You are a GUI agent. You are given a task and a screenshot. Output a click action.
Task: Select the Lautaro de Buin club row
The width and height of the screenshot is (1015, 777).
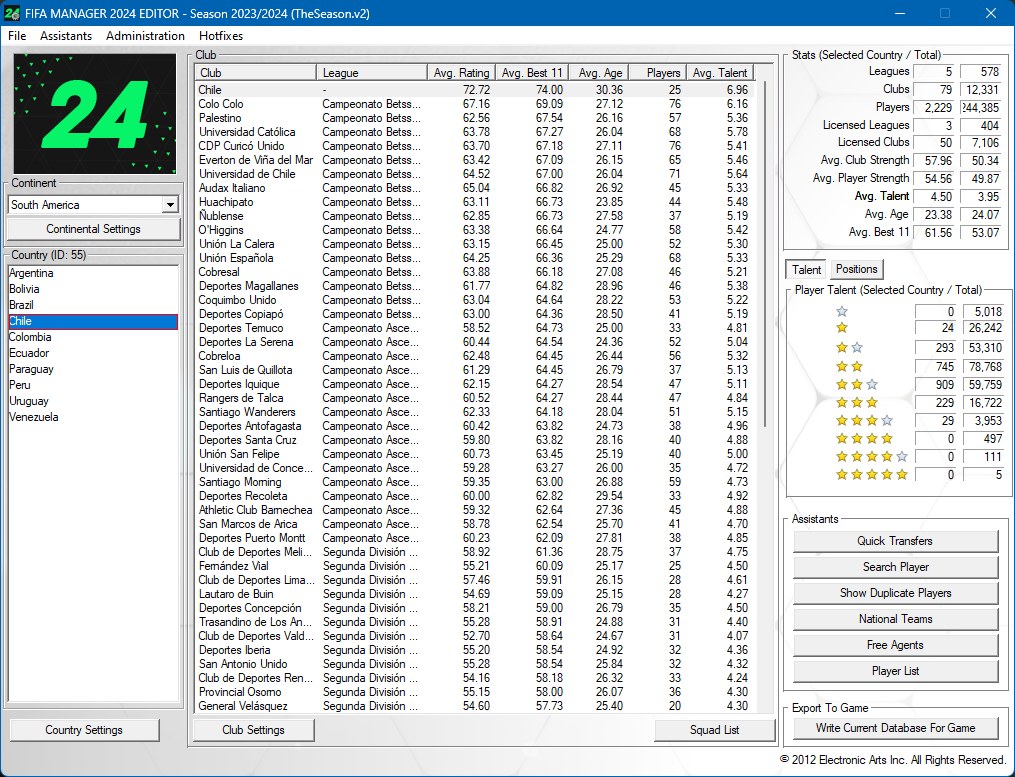click(474, 594)
